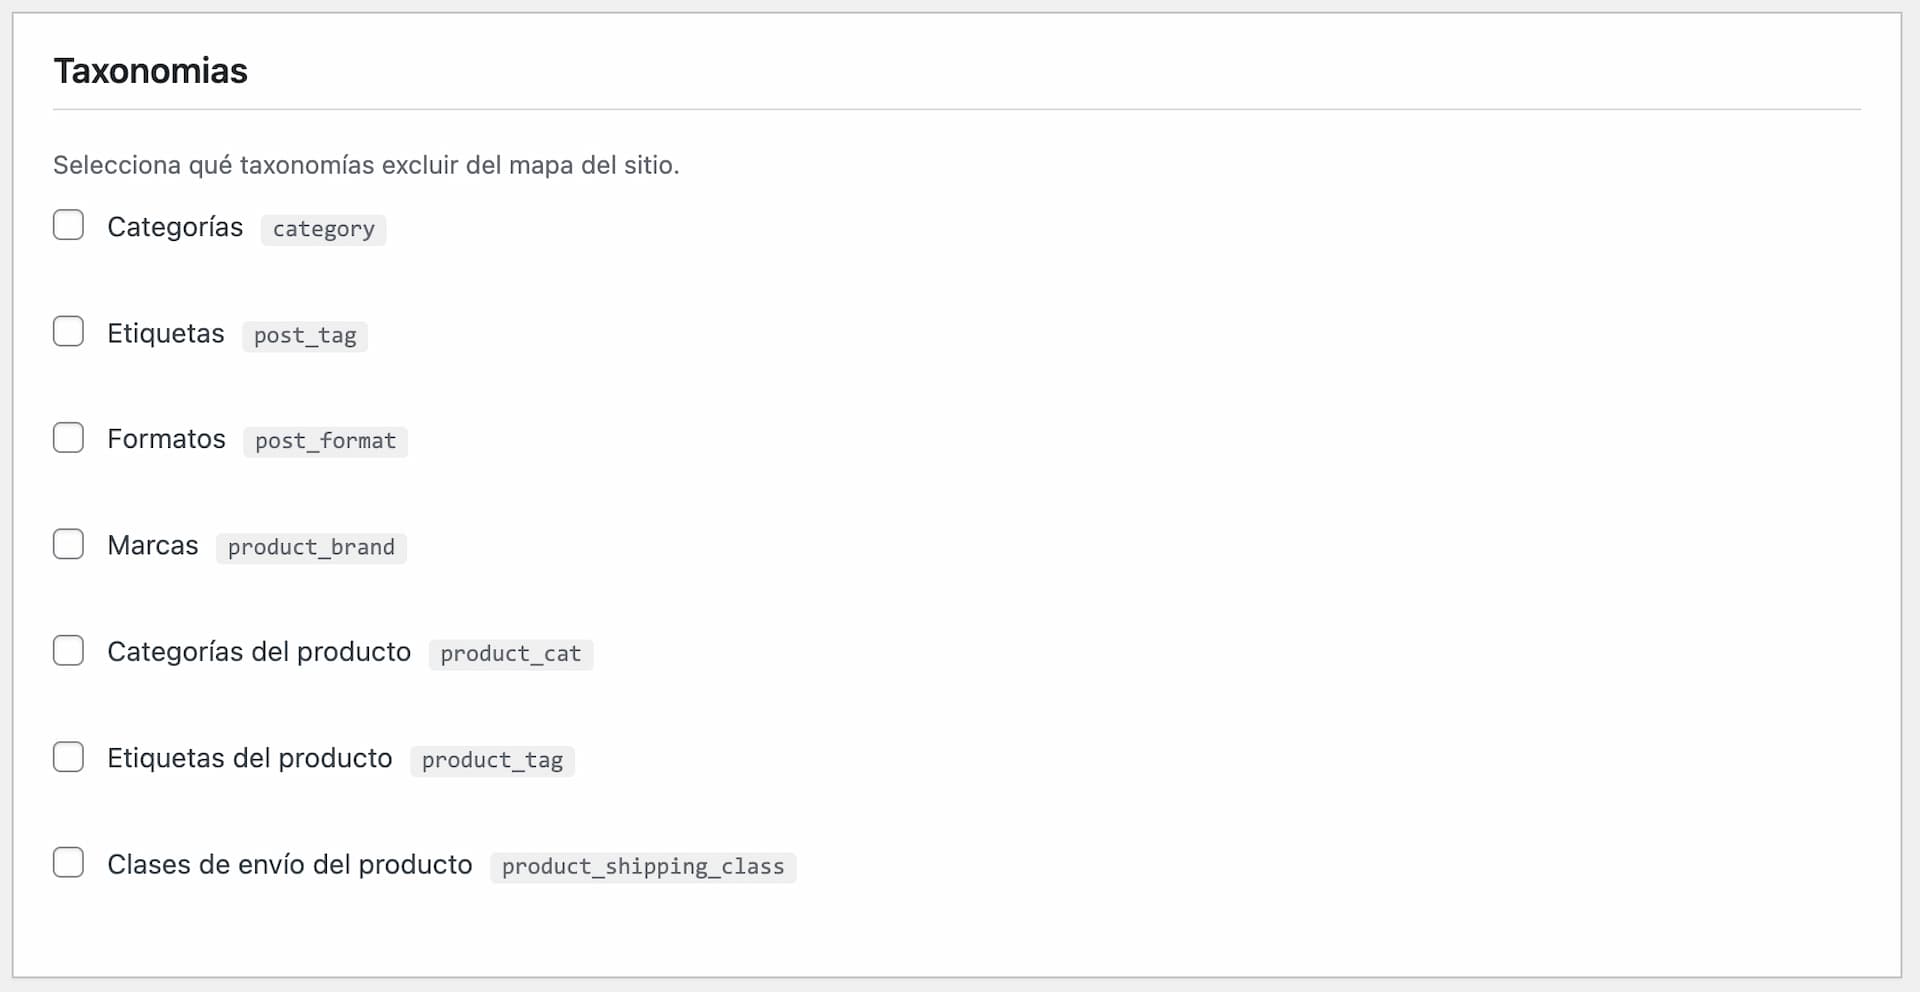Click the post_format slug badge
The width and height of the screenshot is (1920, 992).
point(324,441)
